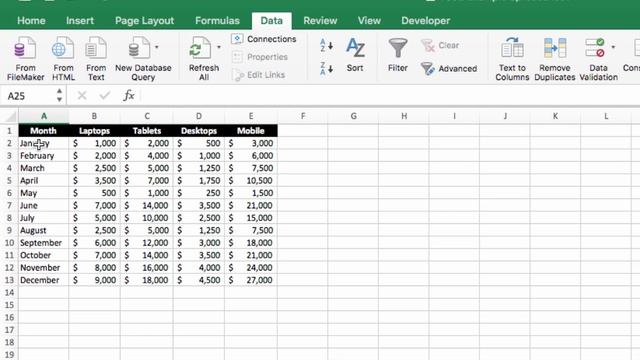The width and height of the screenshot is (640, 360).
Task: Open Data Validation
Action: pyautogui.click(x=598, y=58)
